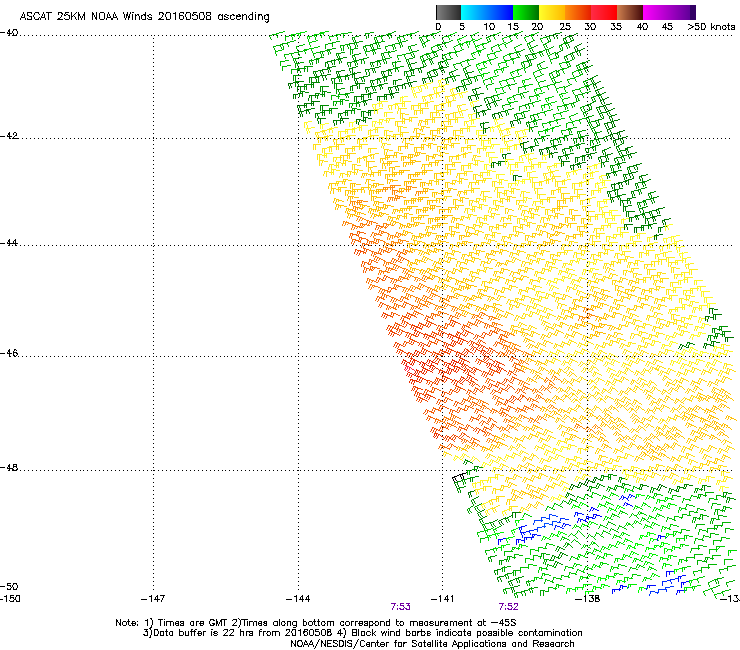Screen dimensions: 740x650
Task: Click the longitude axis label "-141"
Action: tap(442, 599)
